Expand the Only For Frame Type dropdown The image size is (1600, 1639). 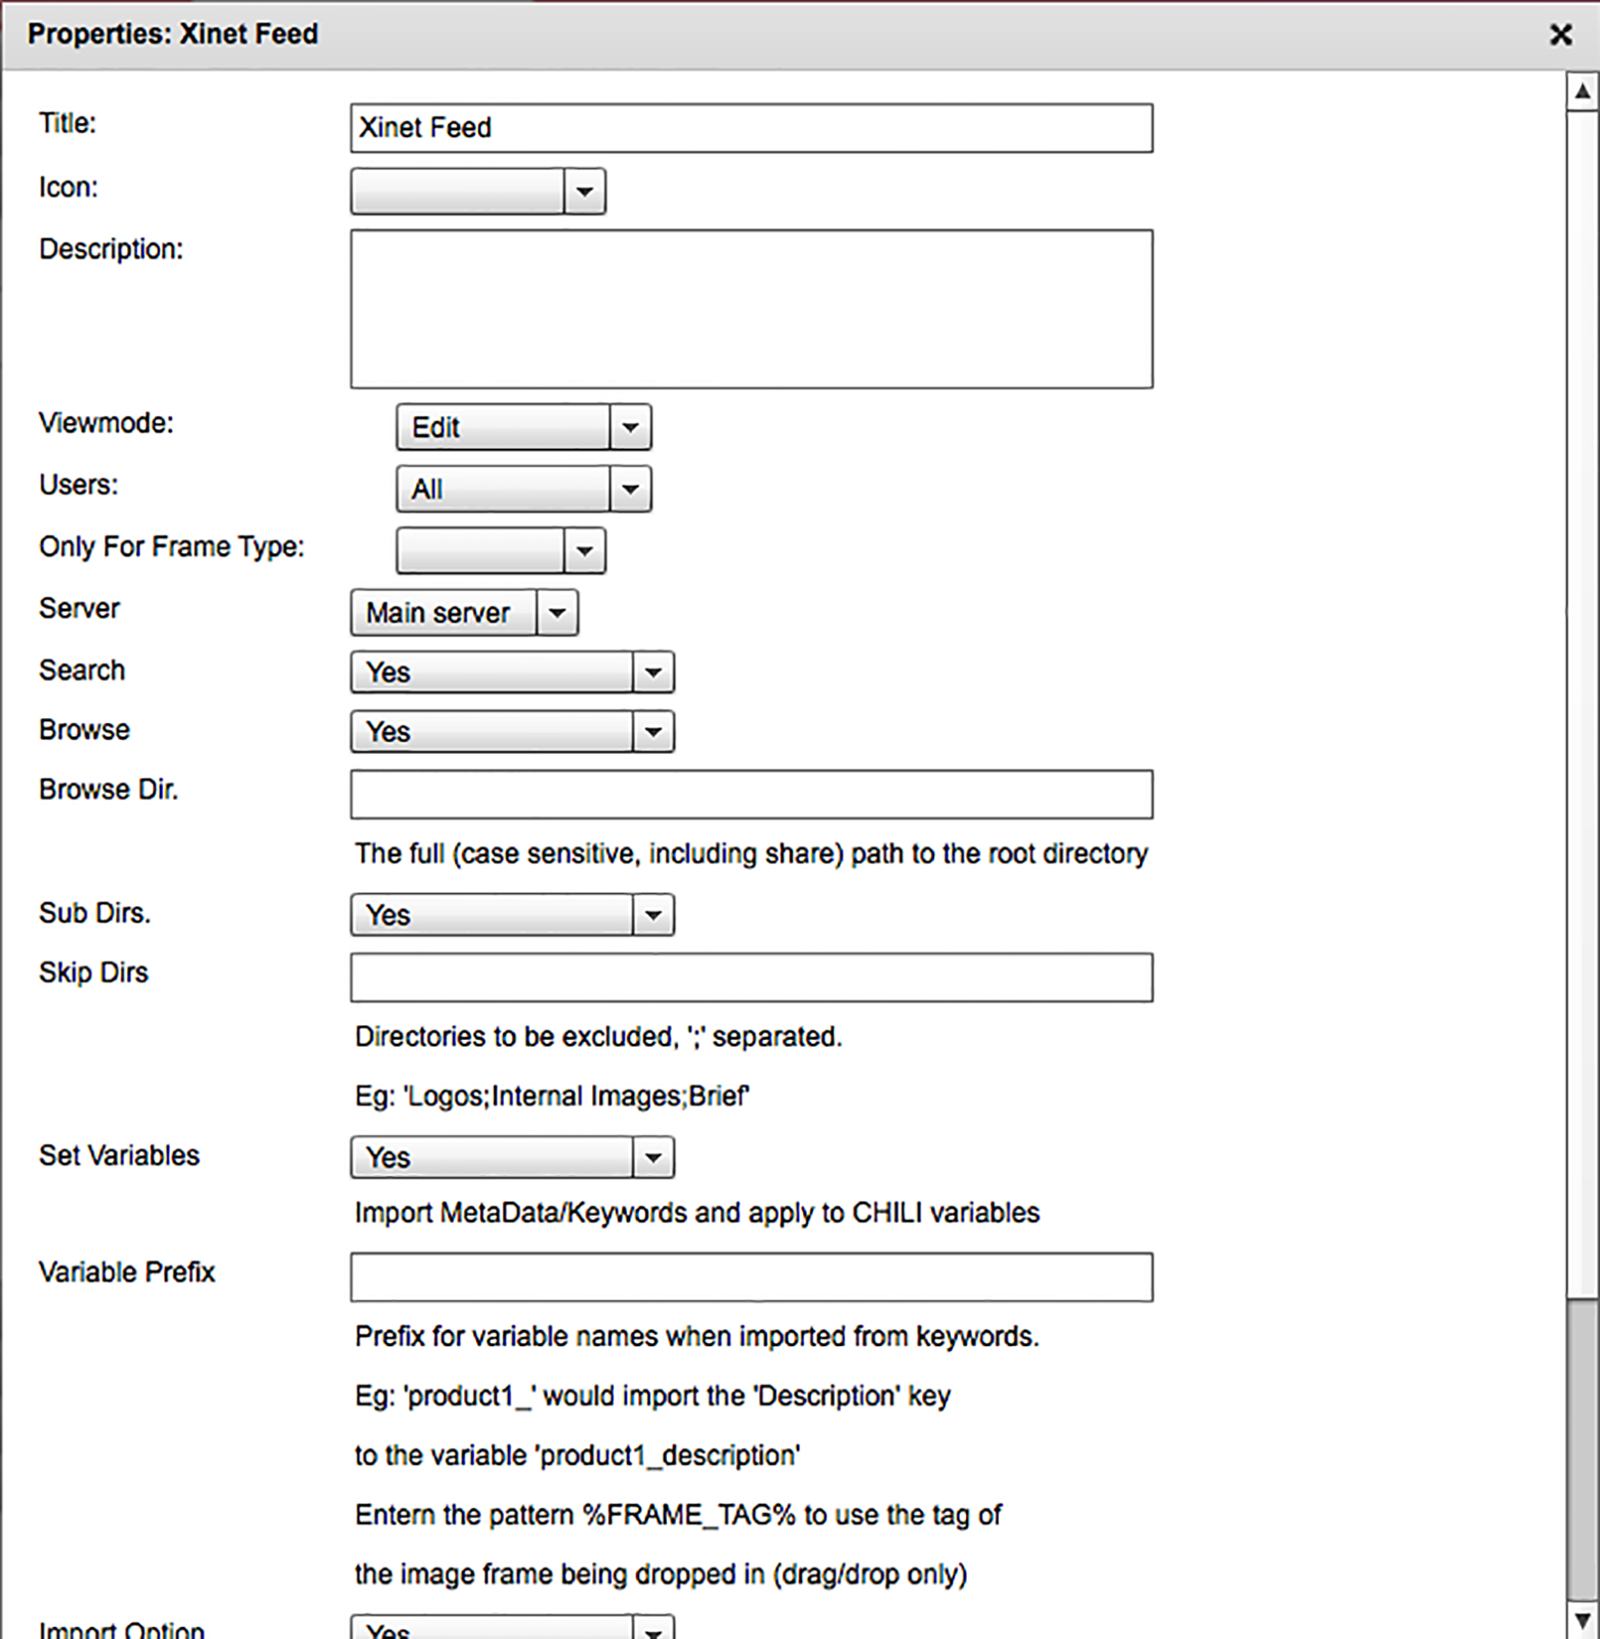point(501,551)
